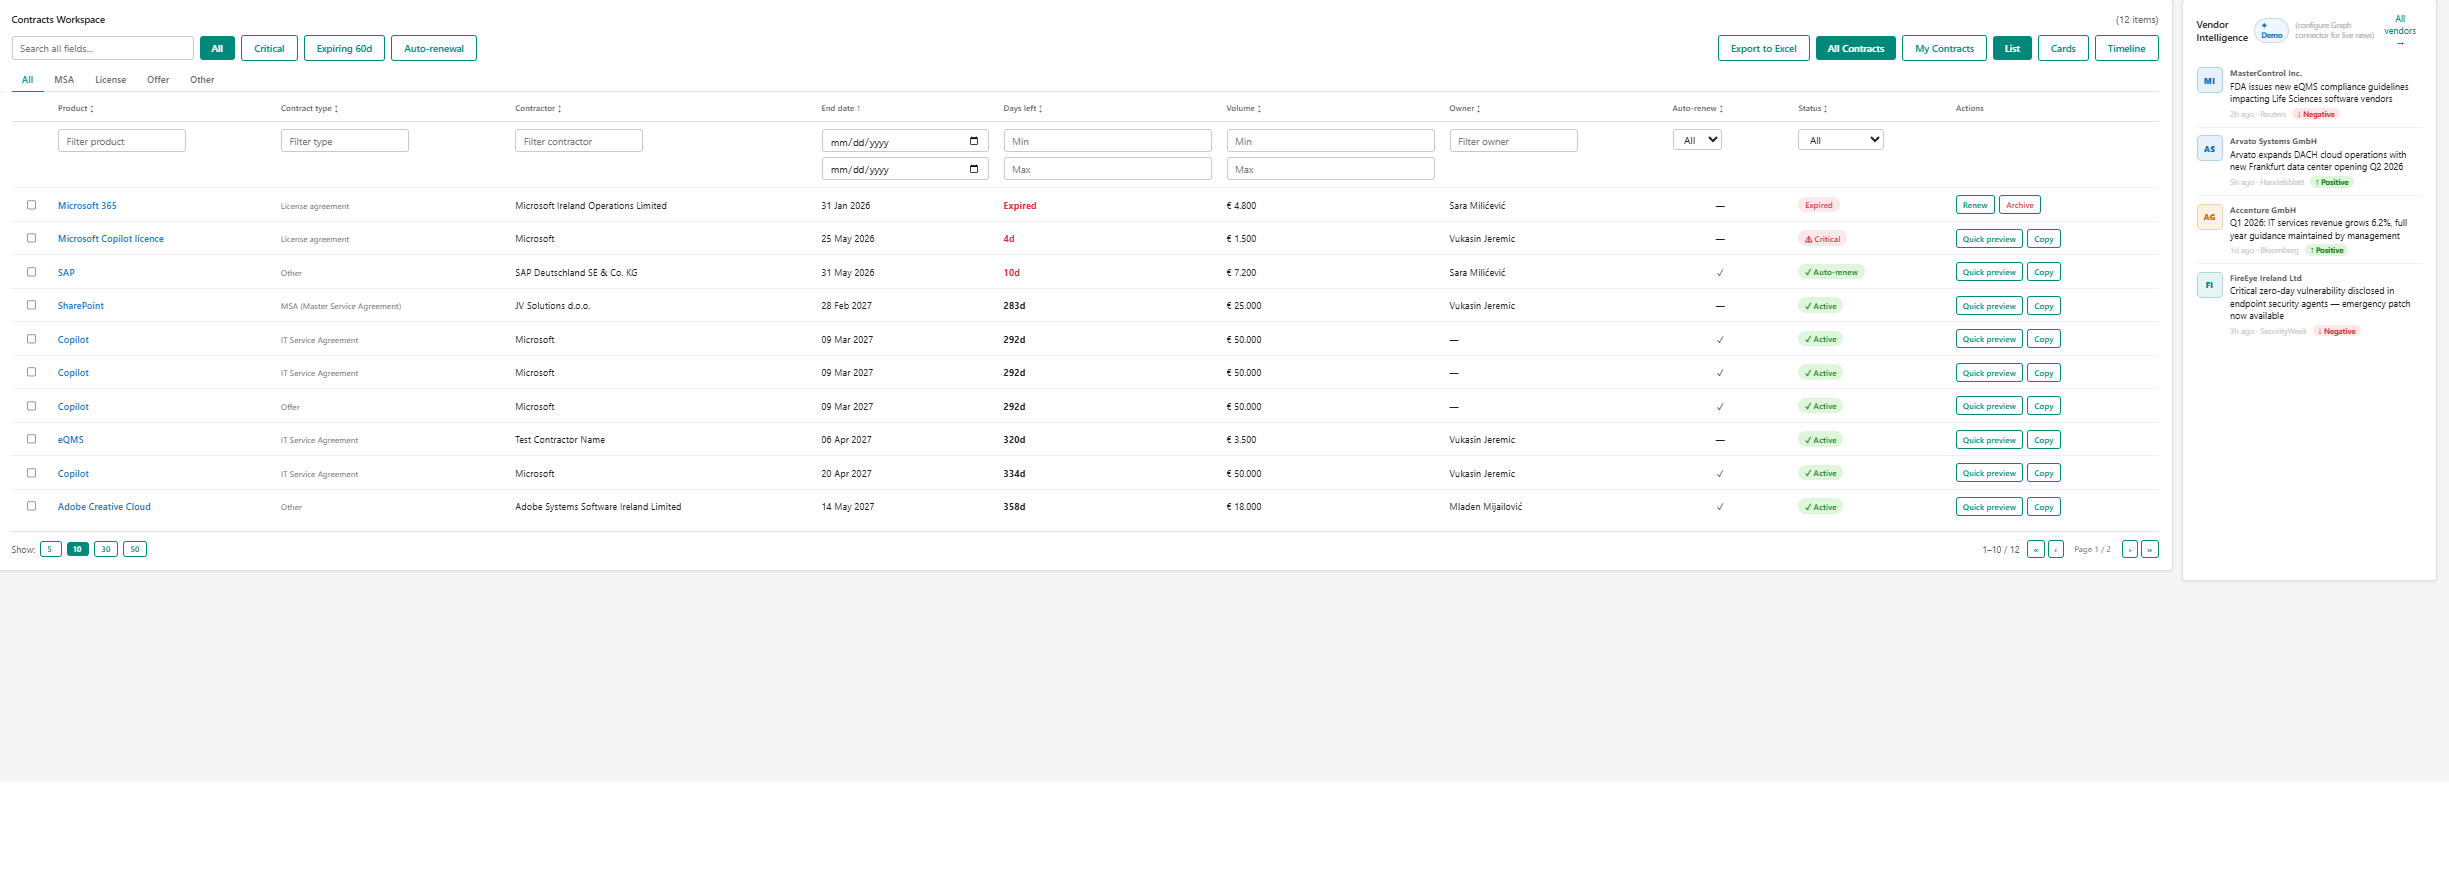Tick checkbox for the Copilot Offer row
Image resolution: width=2449 pixels, height=870 pixels.
point(31,406)
